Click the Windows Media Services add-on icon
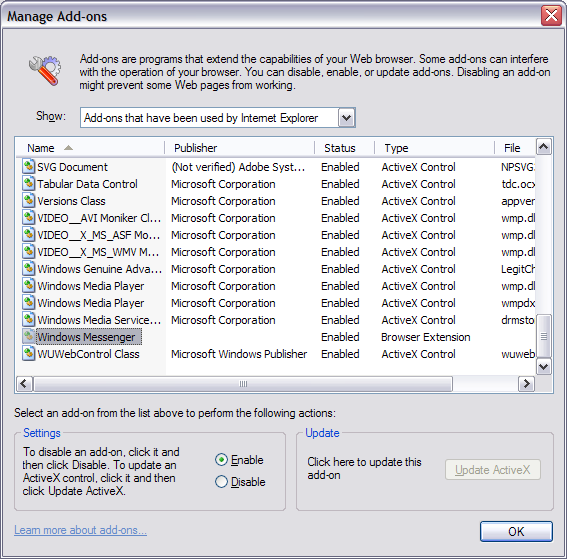 coord(28,320)
